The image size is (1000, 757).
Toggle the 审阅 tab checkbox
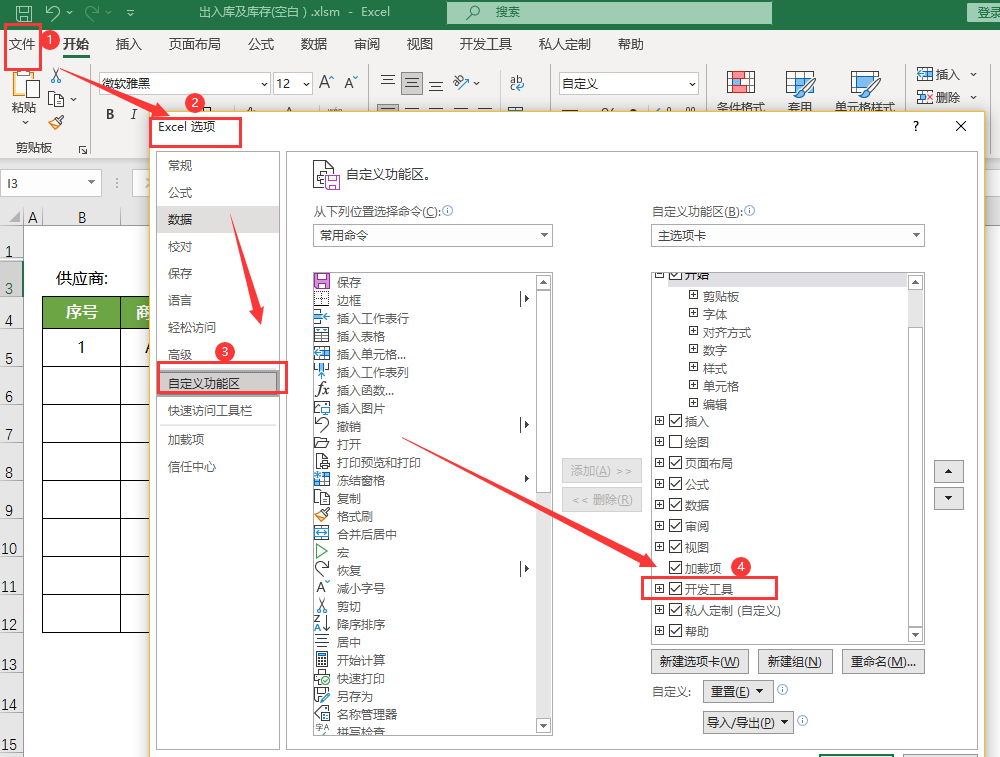click(676, 525)
